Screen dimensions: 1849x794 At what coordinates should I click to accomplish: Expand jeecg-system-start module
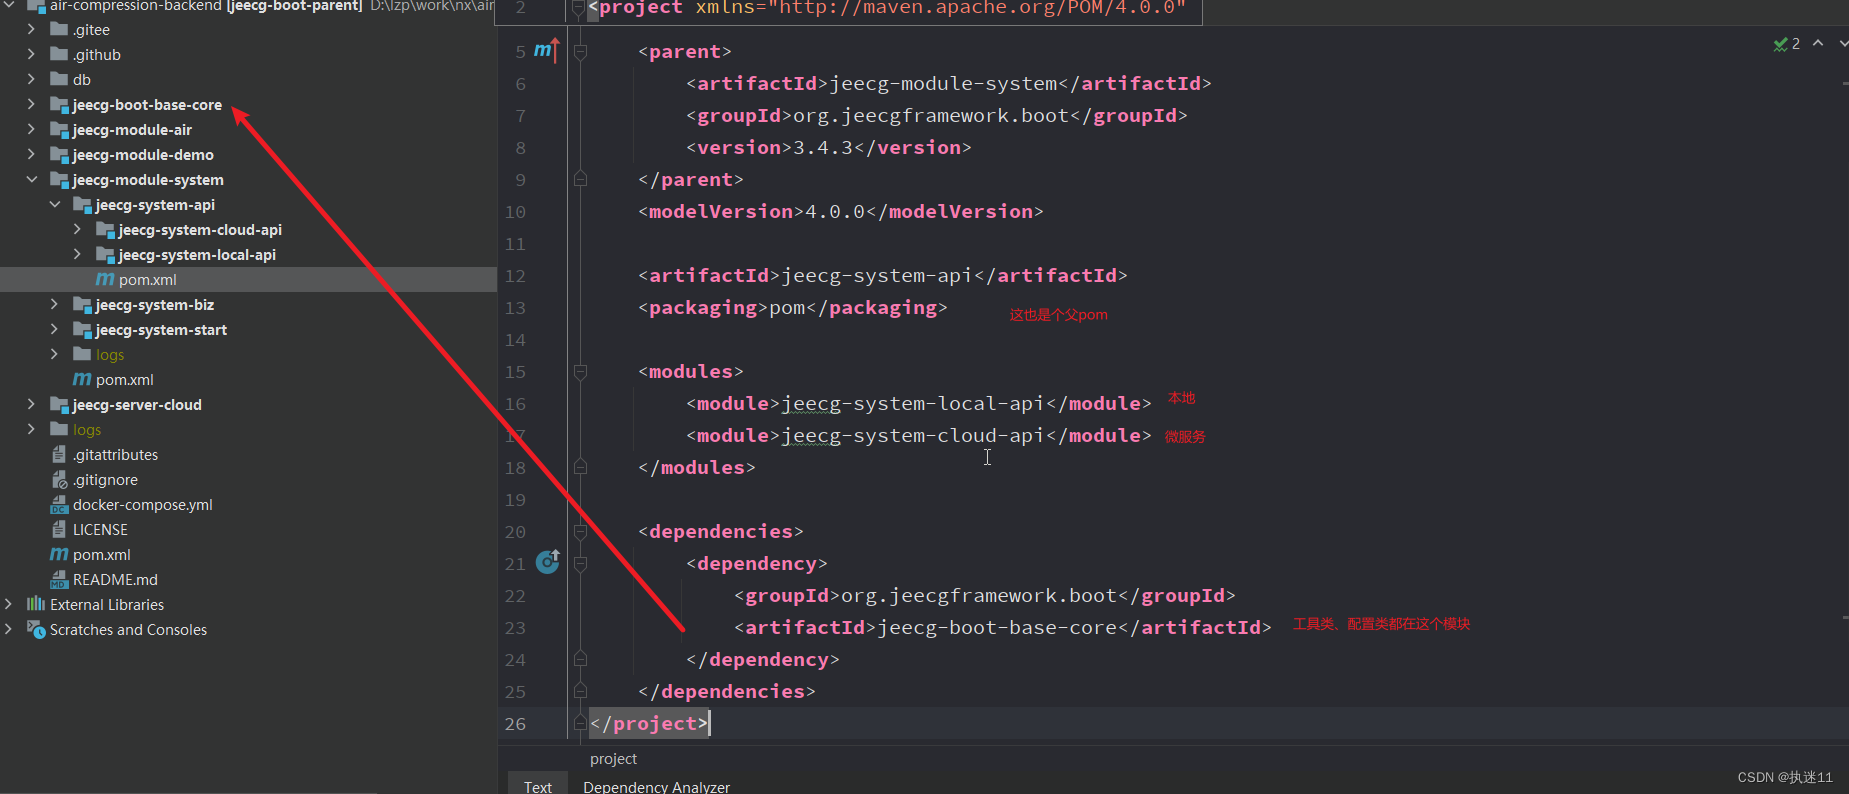(x=54, y=329)
